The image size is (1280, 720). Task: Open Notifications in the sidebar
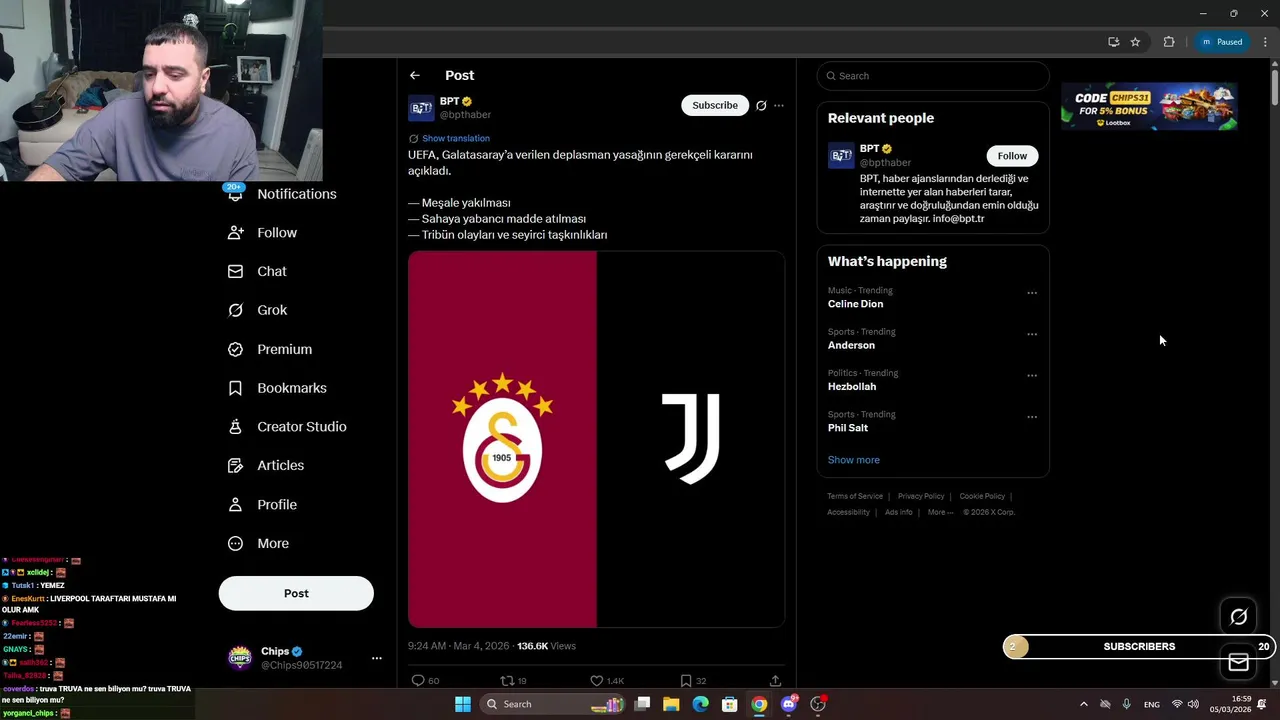[x=282, y=194]
